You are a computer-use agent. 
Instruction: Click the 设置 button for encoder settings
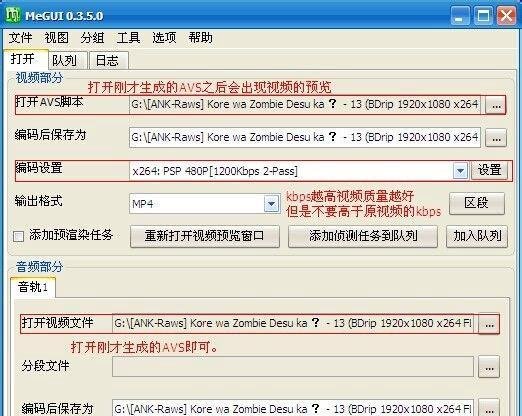point(490,170)
